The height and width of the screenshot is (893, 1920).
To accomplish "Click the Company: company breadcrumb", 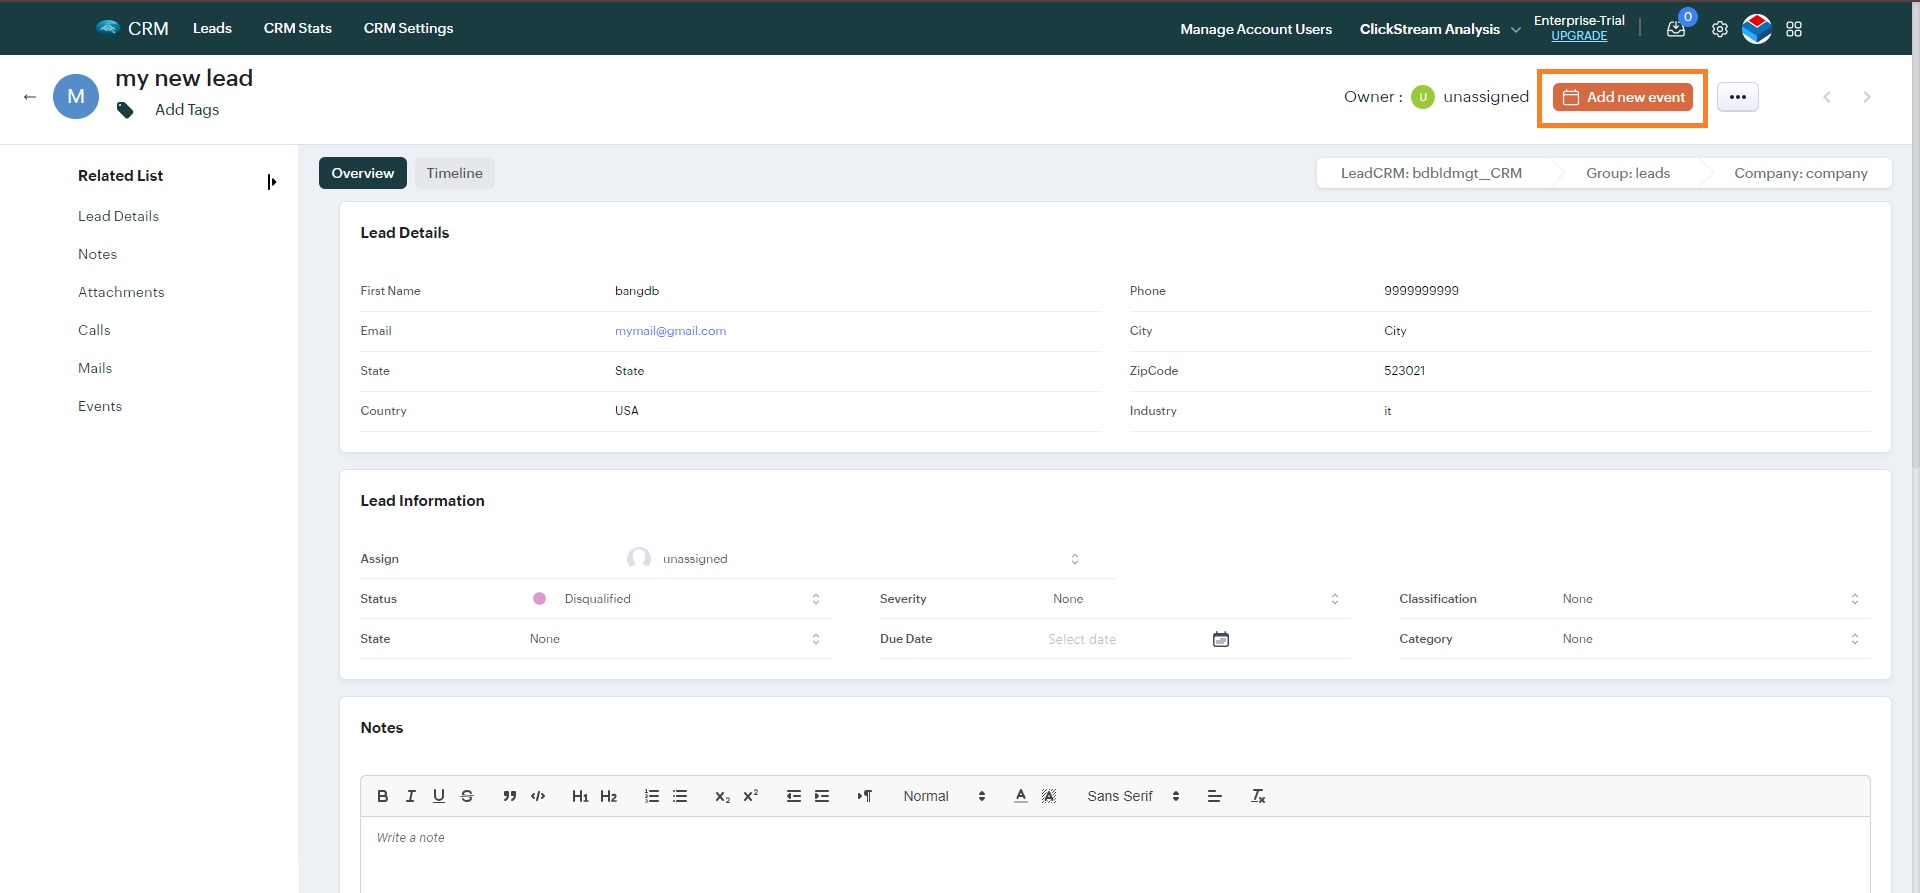I will point(1800,173).
